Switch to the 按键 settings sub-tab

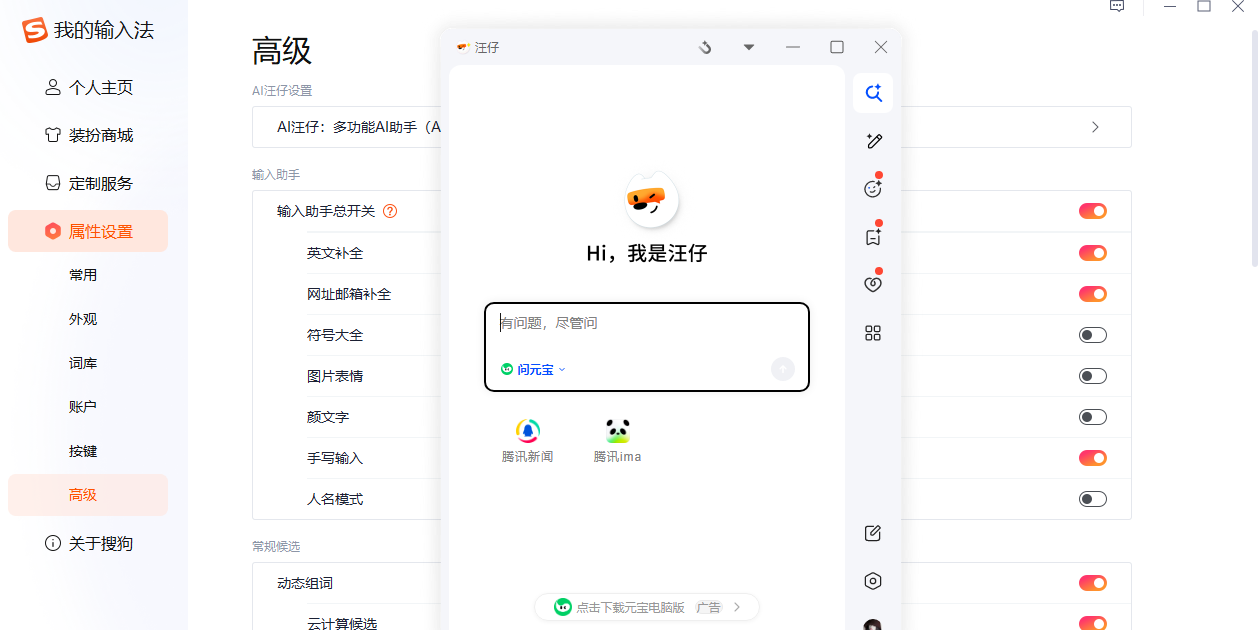pyautogui.click(x=83, y=451)
